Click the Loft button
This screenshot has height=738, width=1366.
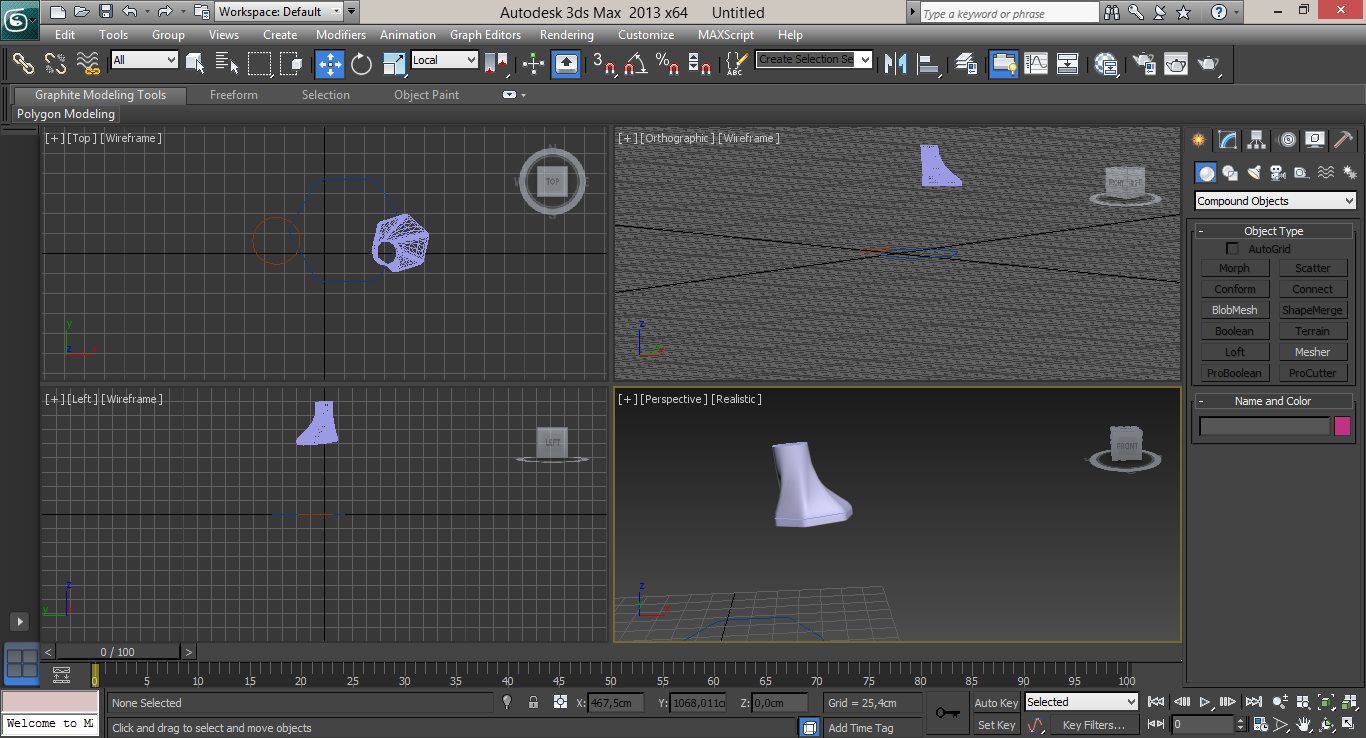coord(1235,352)
